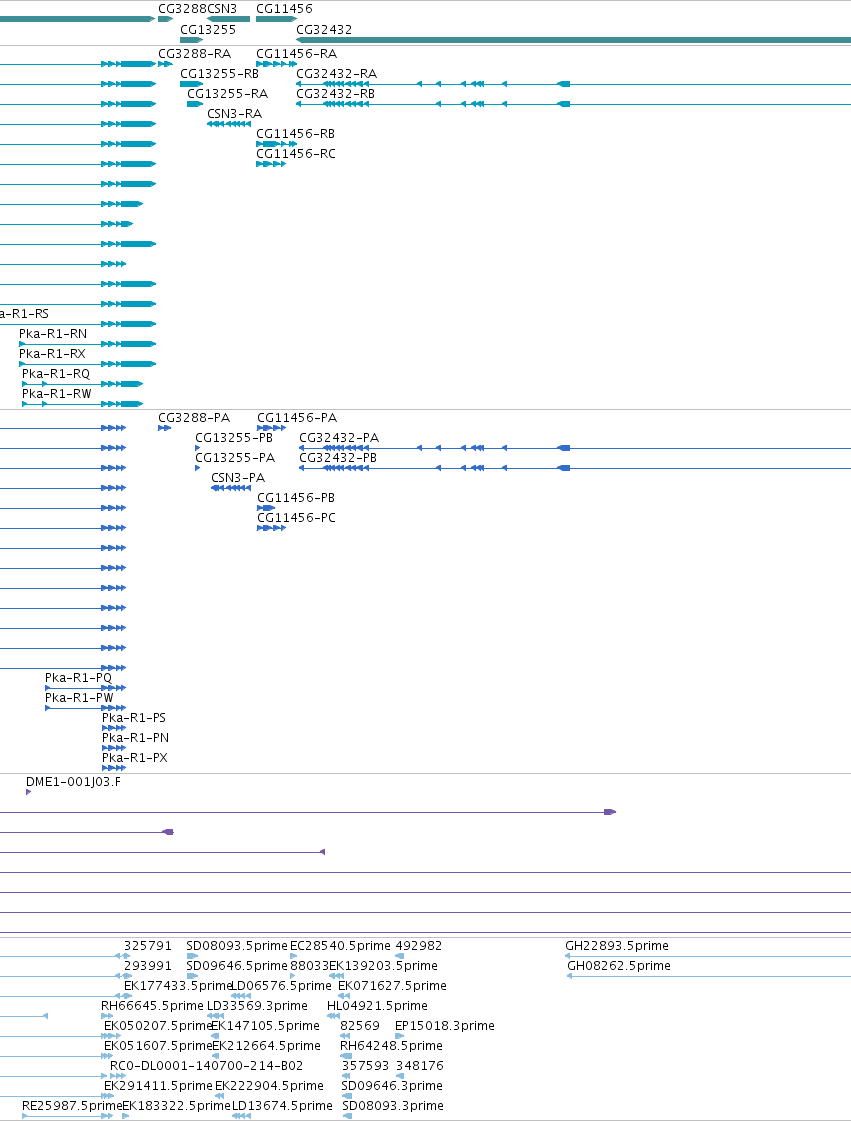The image size is (851, 1121).
Task: Select EST label 348176
Action: tap(420, 1066)
